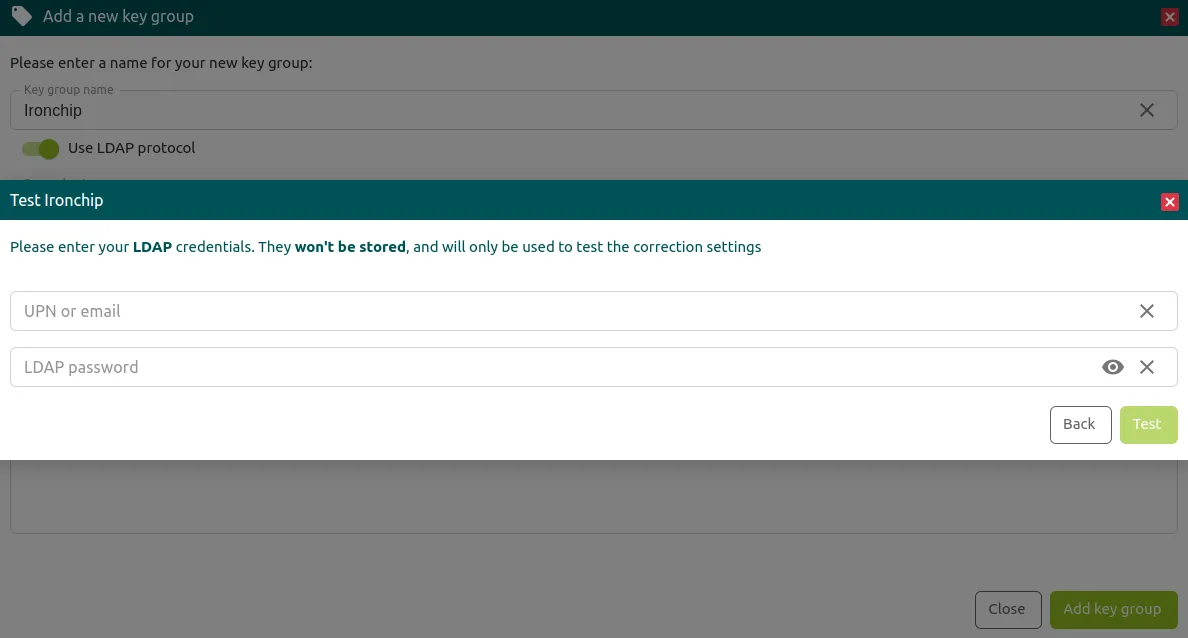Clear the UPN or email field
The width and height of the screenshot is (1188, 638).
click(x=1146, y=311)
